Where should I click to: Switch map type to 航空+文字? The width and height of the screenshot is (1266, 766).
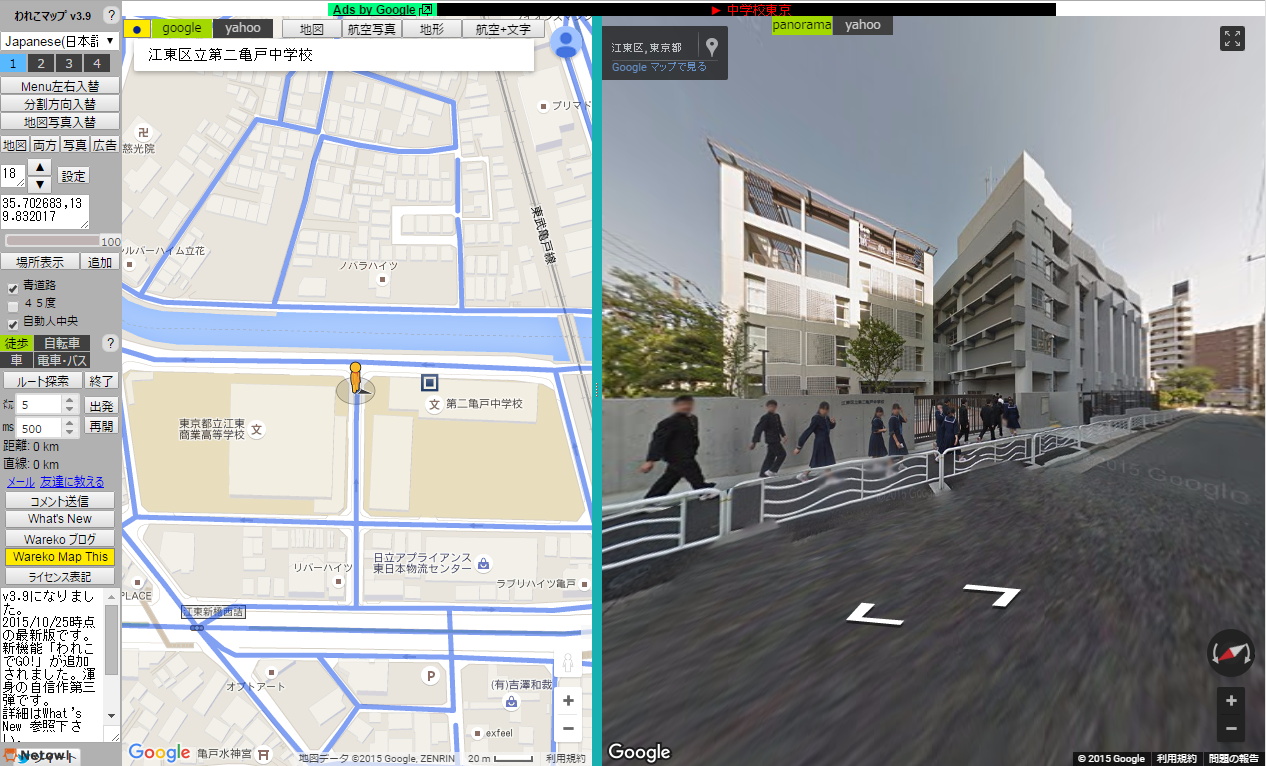click(x=503, y=29)
